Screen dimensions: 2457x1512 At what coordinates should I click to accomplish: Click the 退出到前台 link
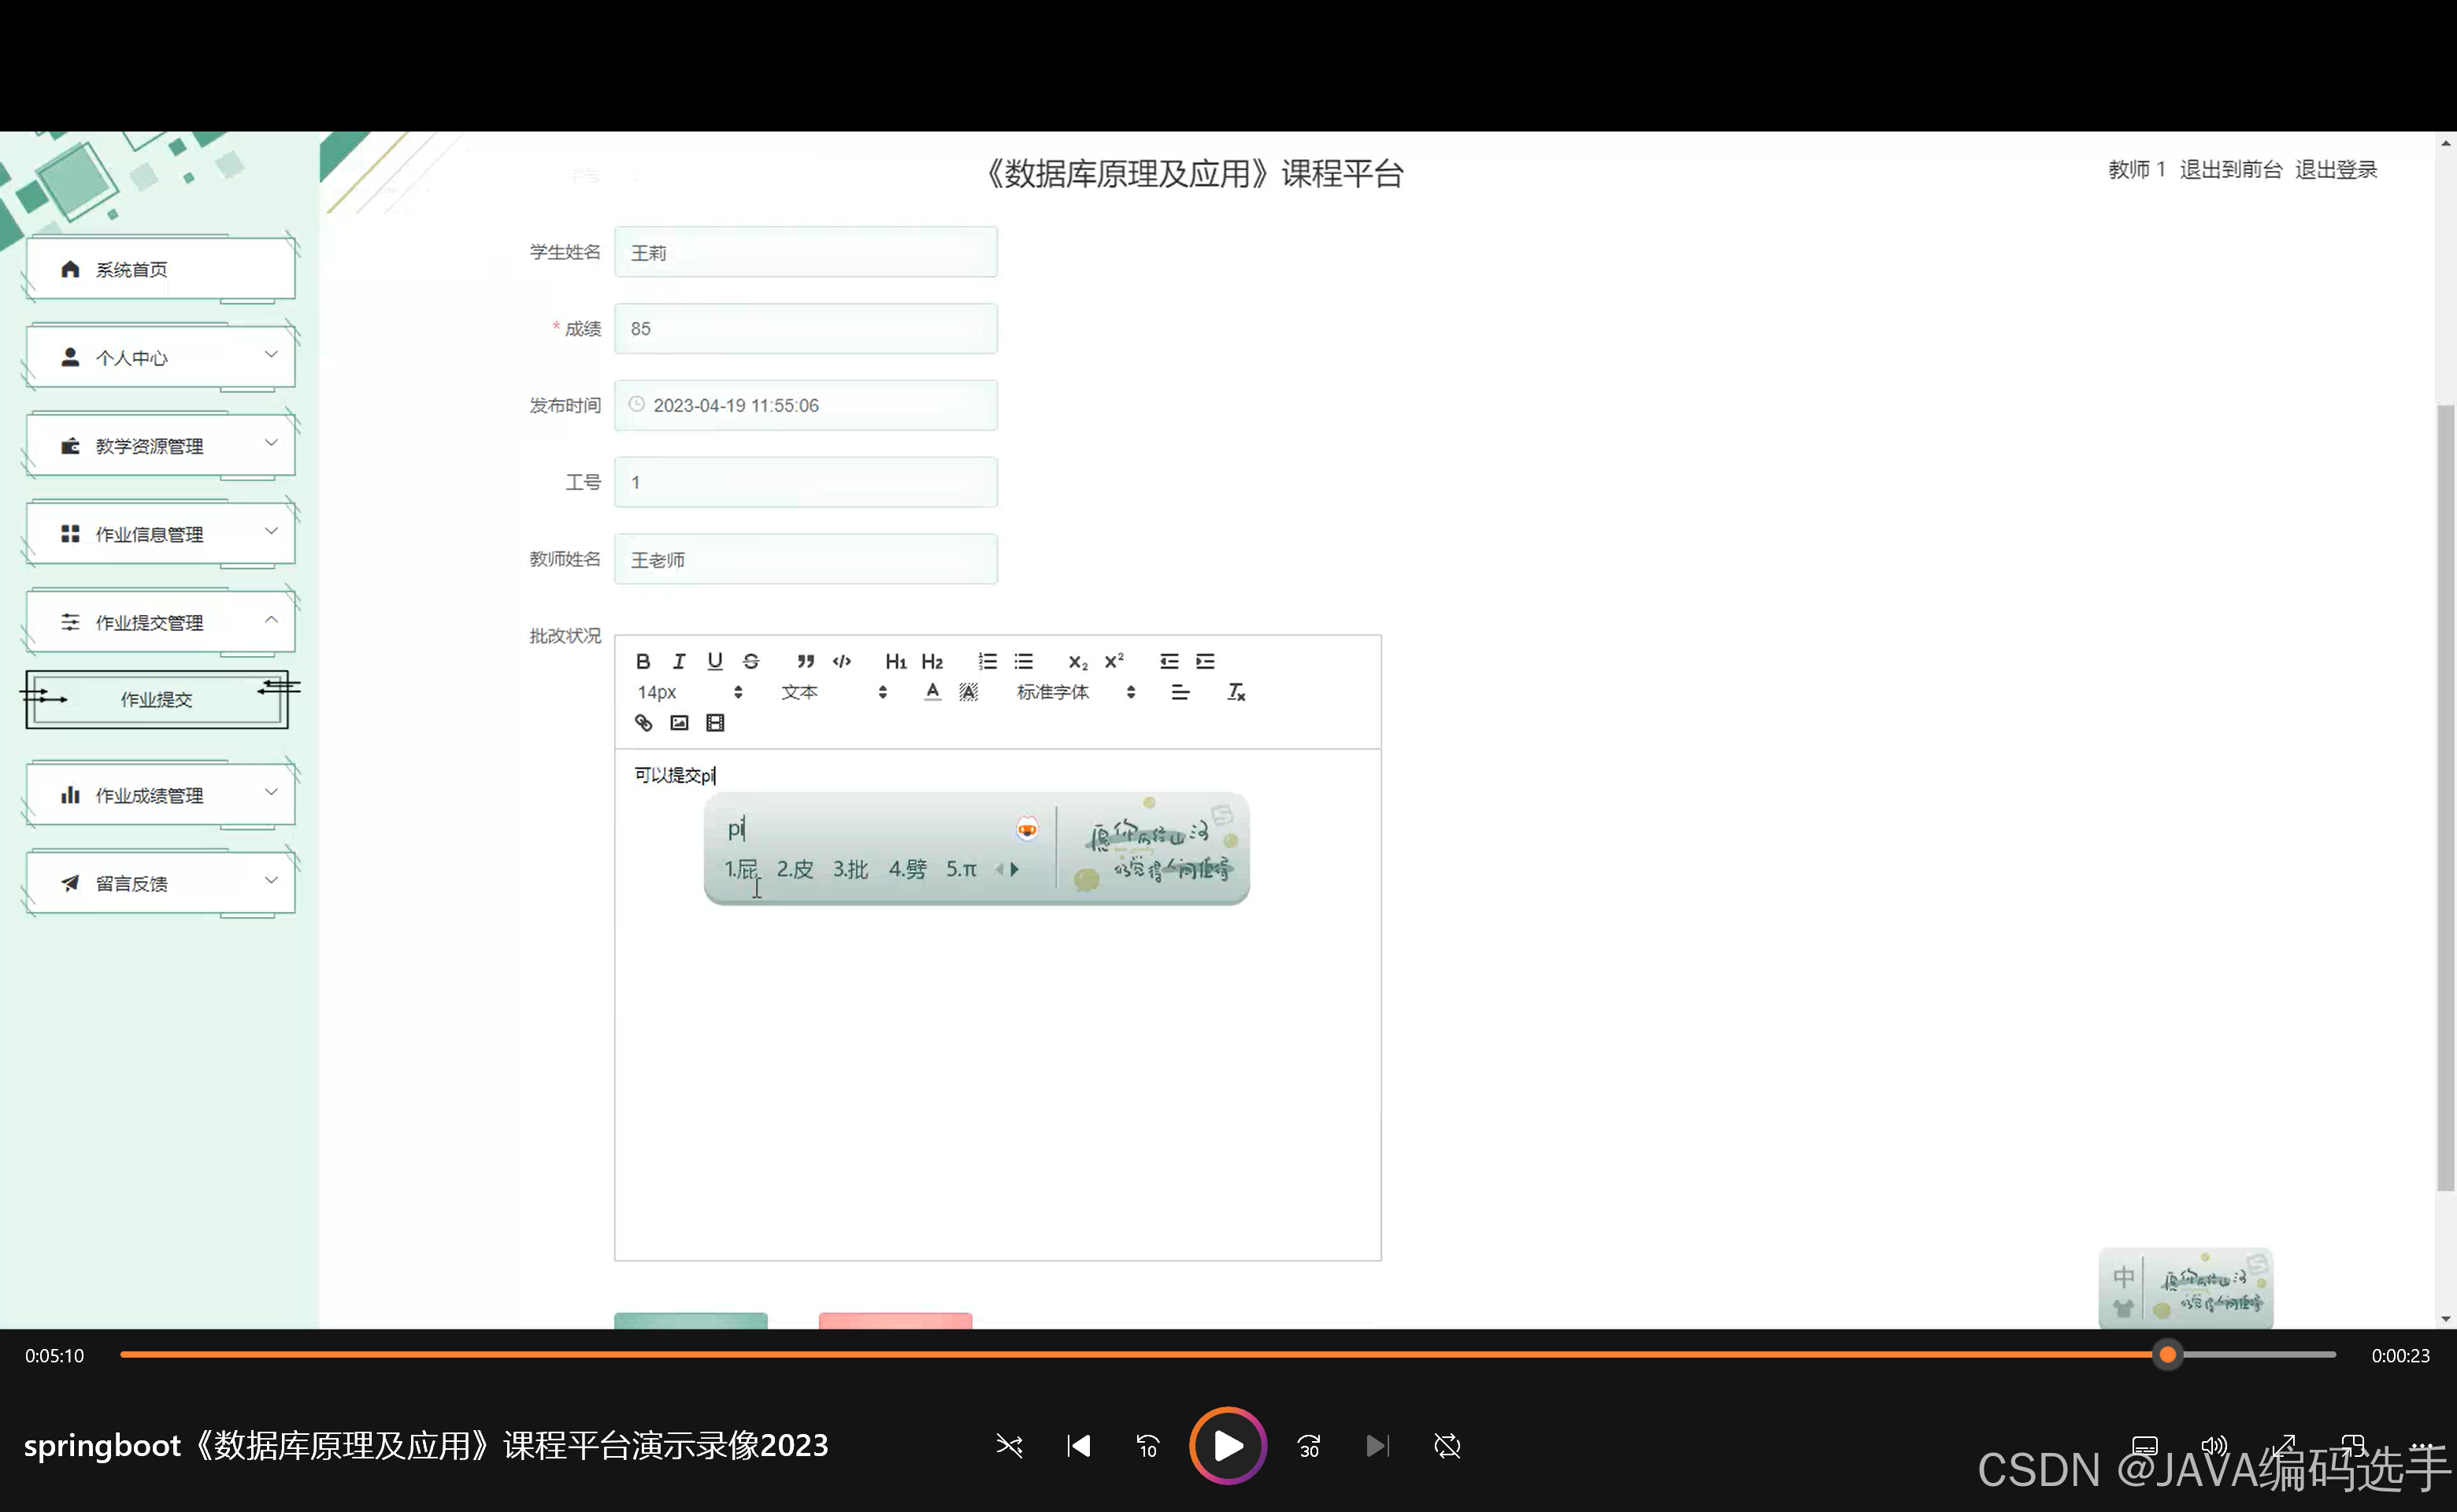tap(2231, 169)
